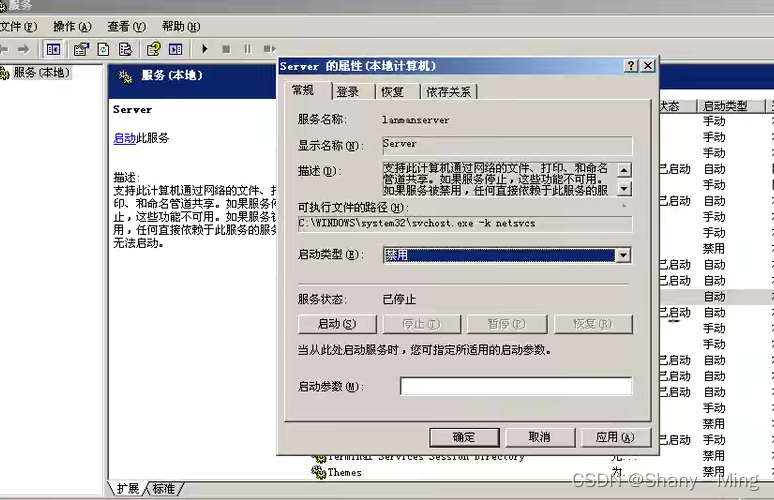Click the 确定 button
774x500 pixels.
click(x=464, y=437)
